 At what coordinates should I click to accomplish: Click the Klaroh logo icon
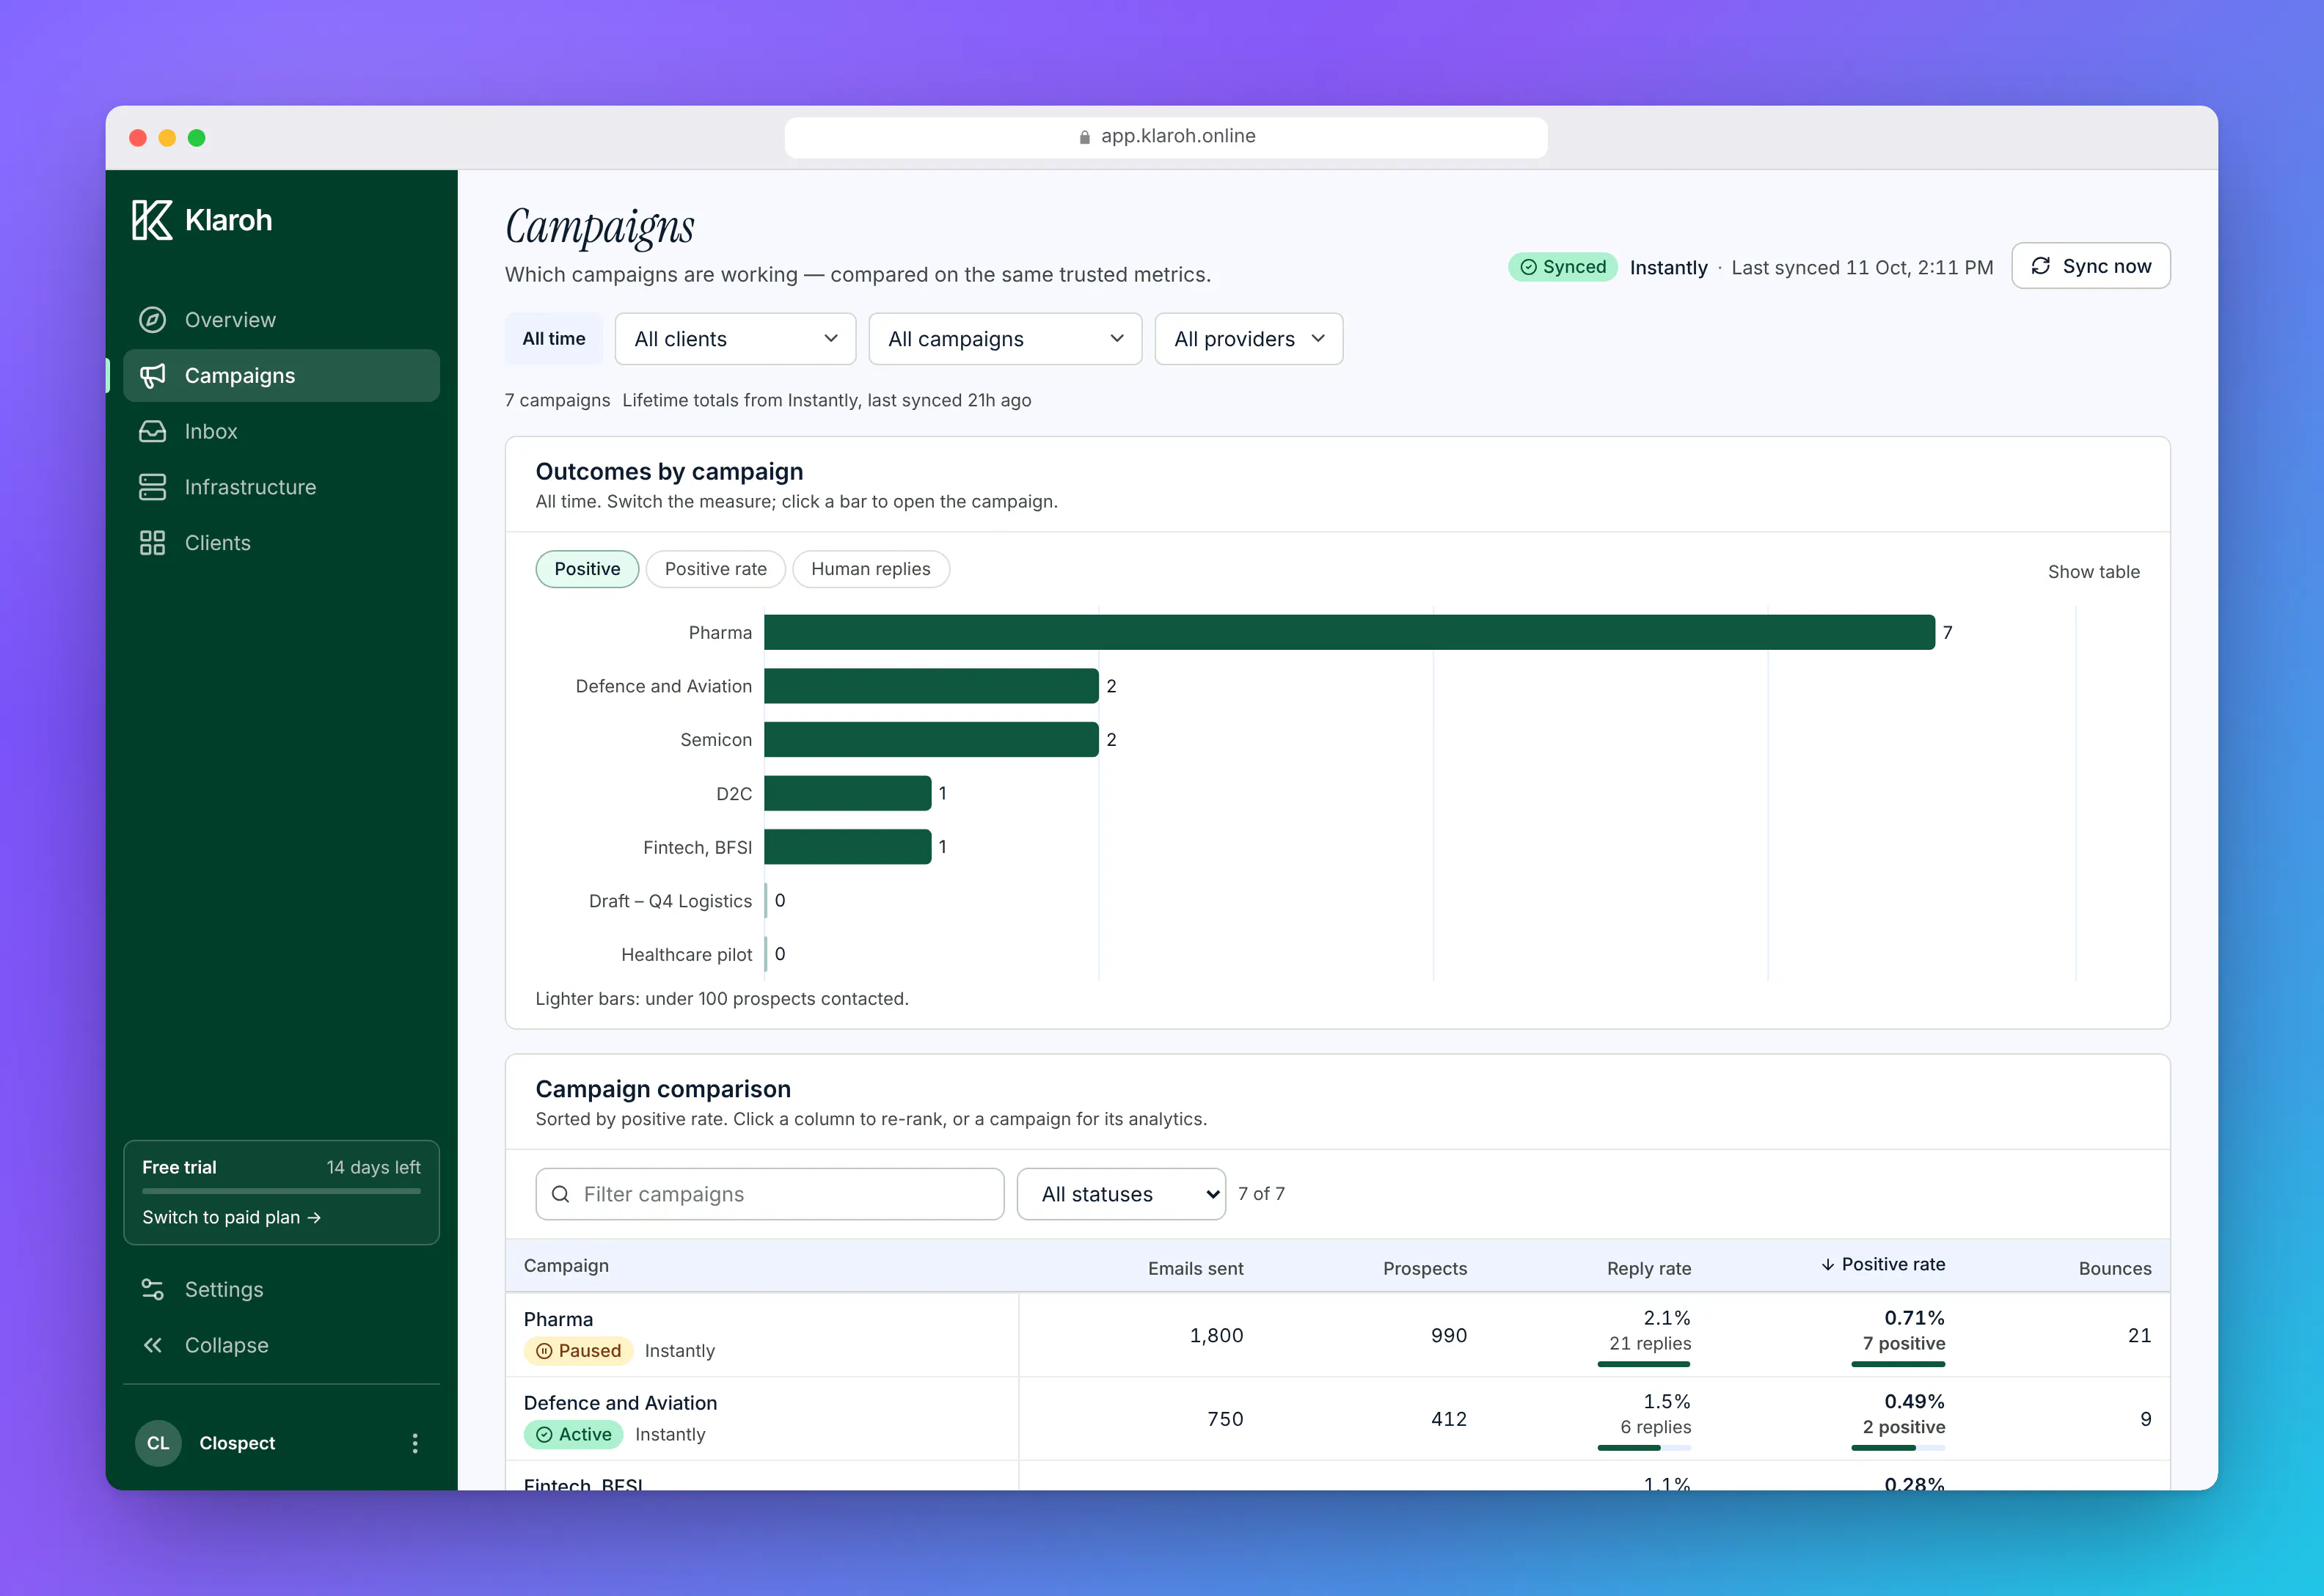(x=152, y=220)
